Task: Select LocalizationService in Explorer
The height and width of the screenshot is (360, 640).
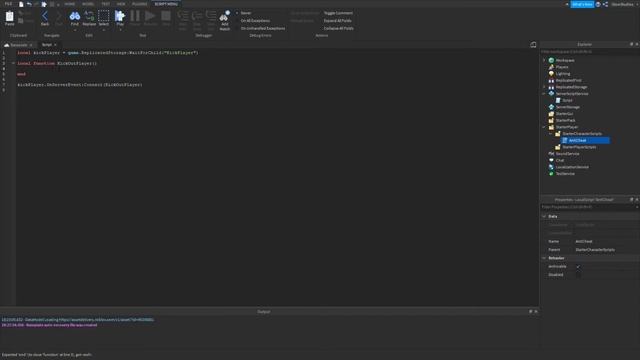Action: click(x=572, y=167)
